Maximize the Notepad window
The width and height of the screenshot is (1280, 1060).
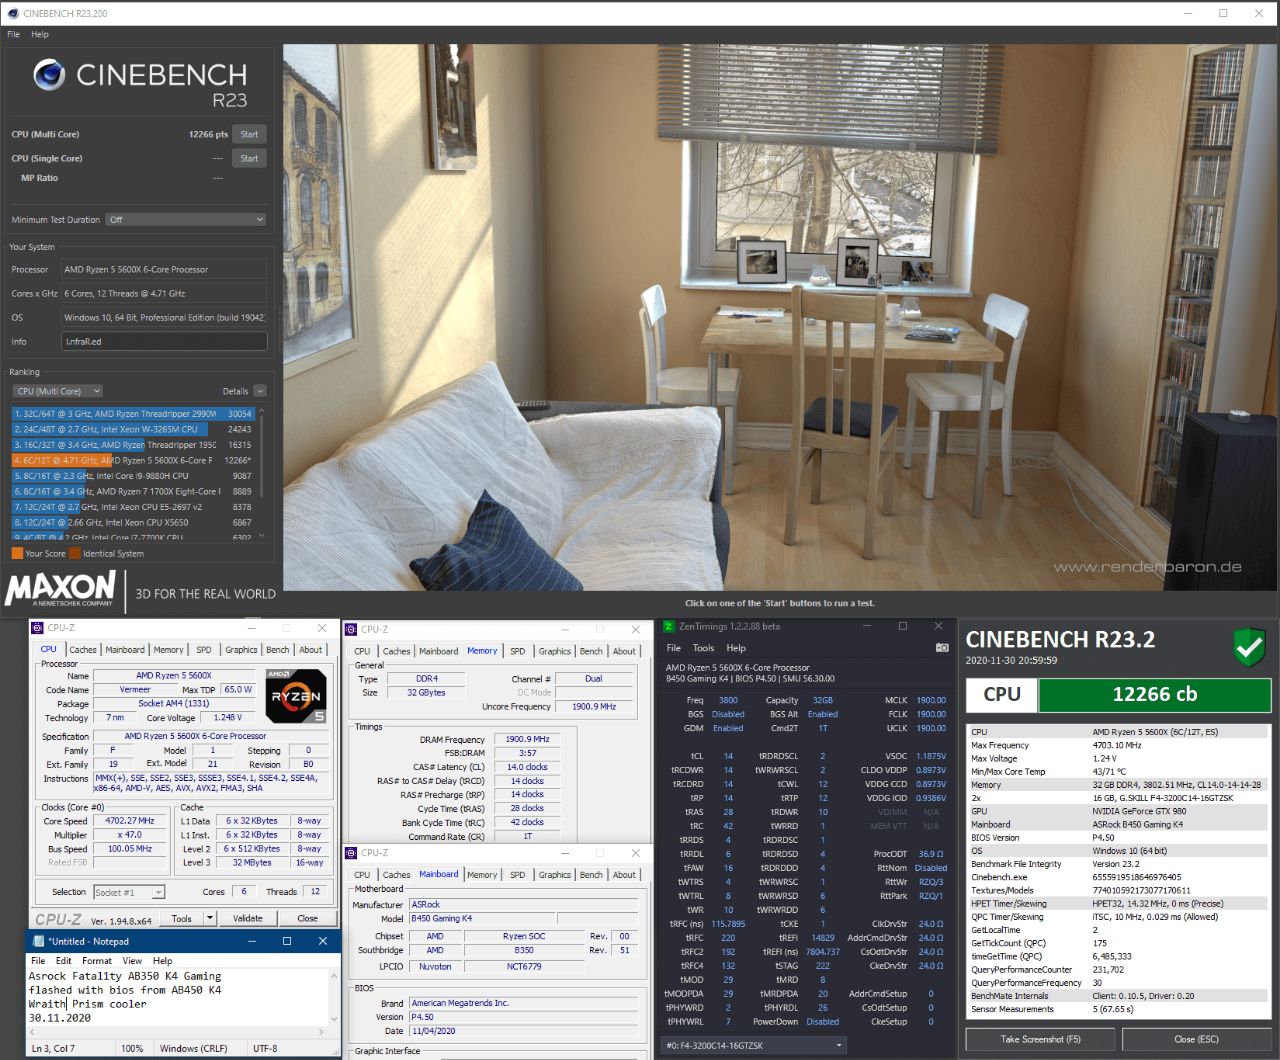click(287, 941)
